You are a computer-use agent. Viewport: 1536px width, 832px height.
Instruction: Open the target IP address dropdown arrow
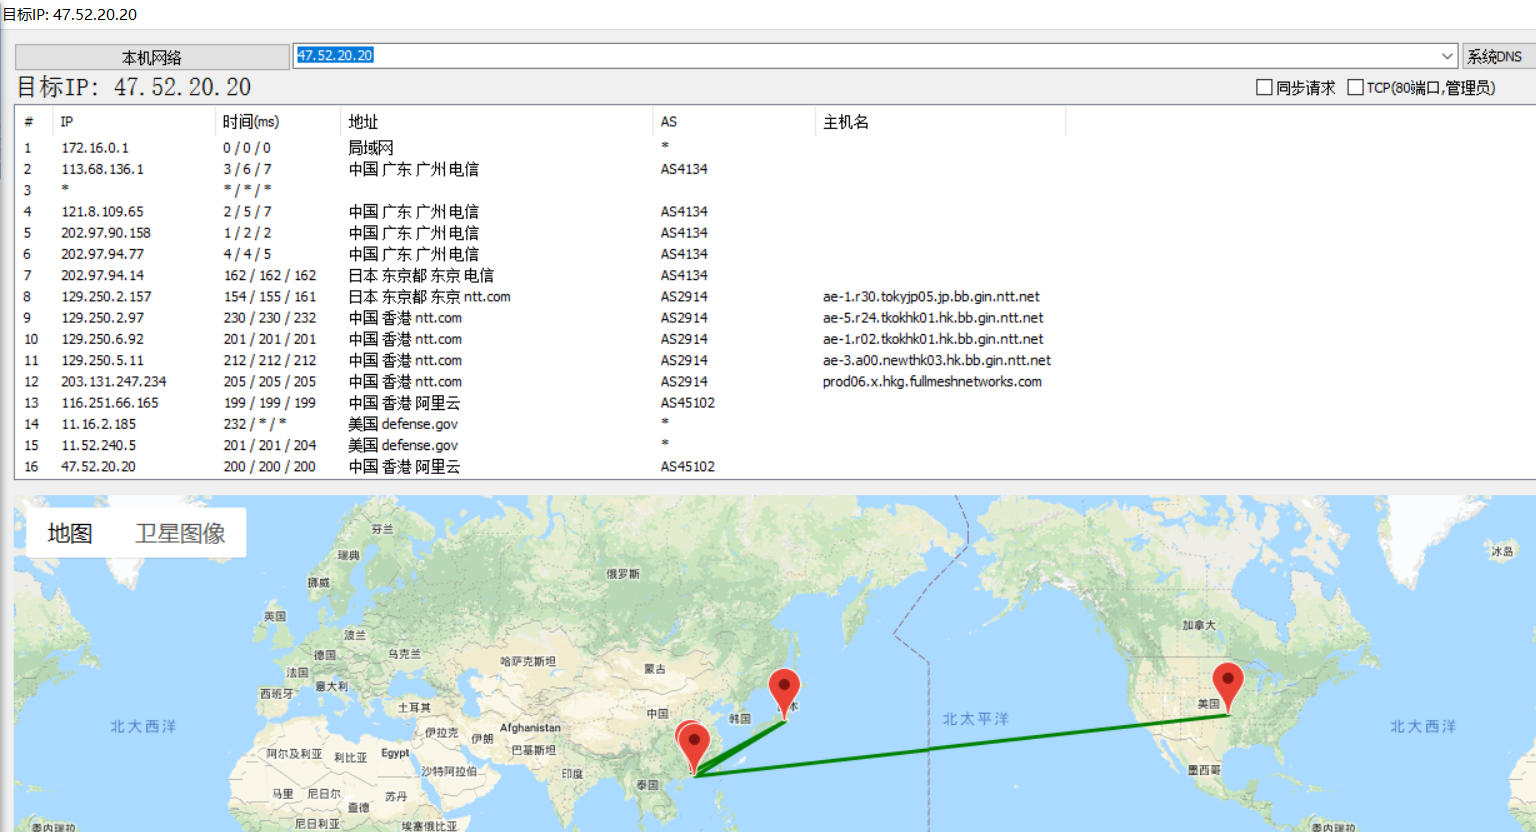[1447, 56]
